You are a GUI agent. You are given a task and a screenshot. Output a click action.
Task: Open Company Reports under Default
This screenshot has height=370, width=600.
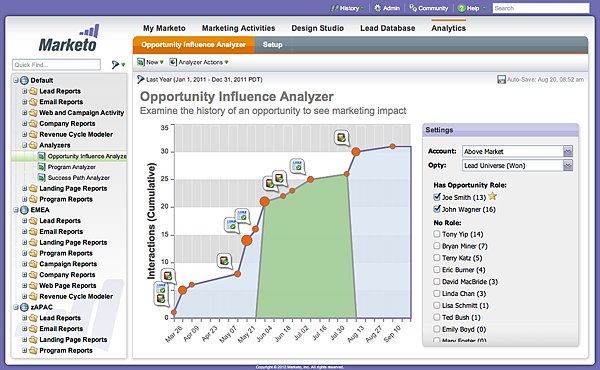pos(67,124)
